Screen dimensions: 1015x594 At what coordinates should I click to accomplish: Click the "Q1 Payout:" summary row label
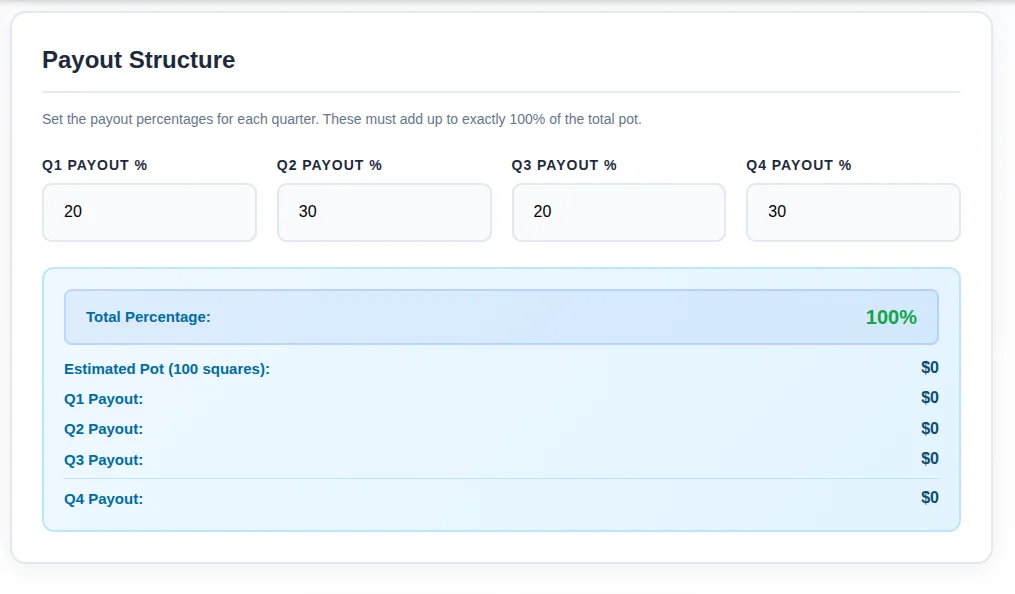click(104, 399)
